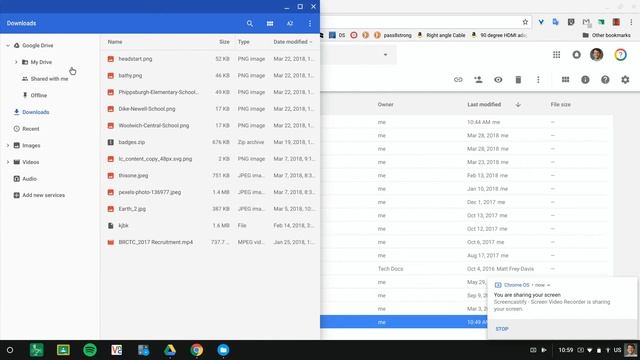Viewport: 640px width, 360px height.
Task: Open Shared with me in sidebar
Action: tap(49, 79)
